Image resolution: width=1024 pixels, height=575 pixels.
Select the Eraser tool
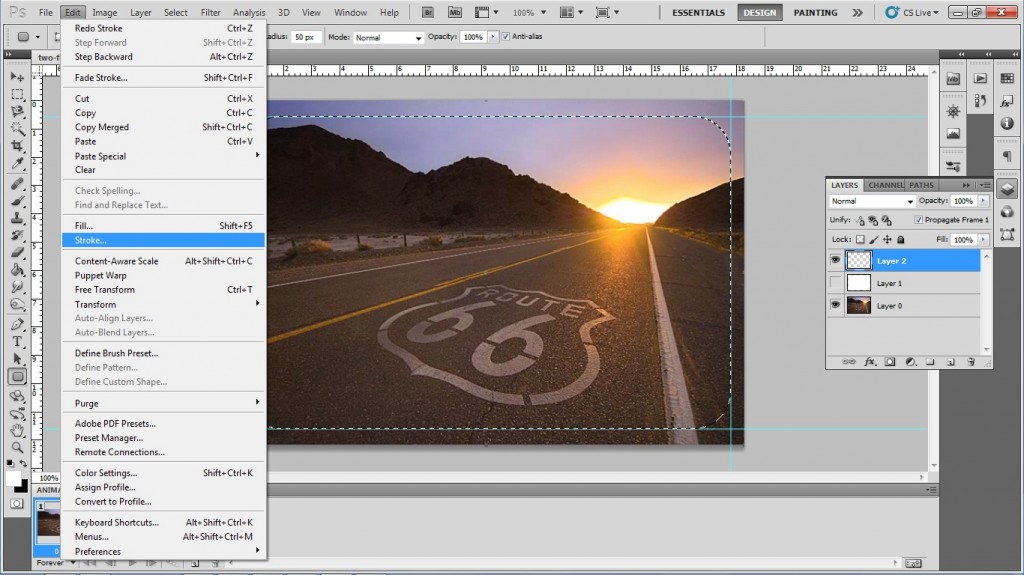pos(17,252)
